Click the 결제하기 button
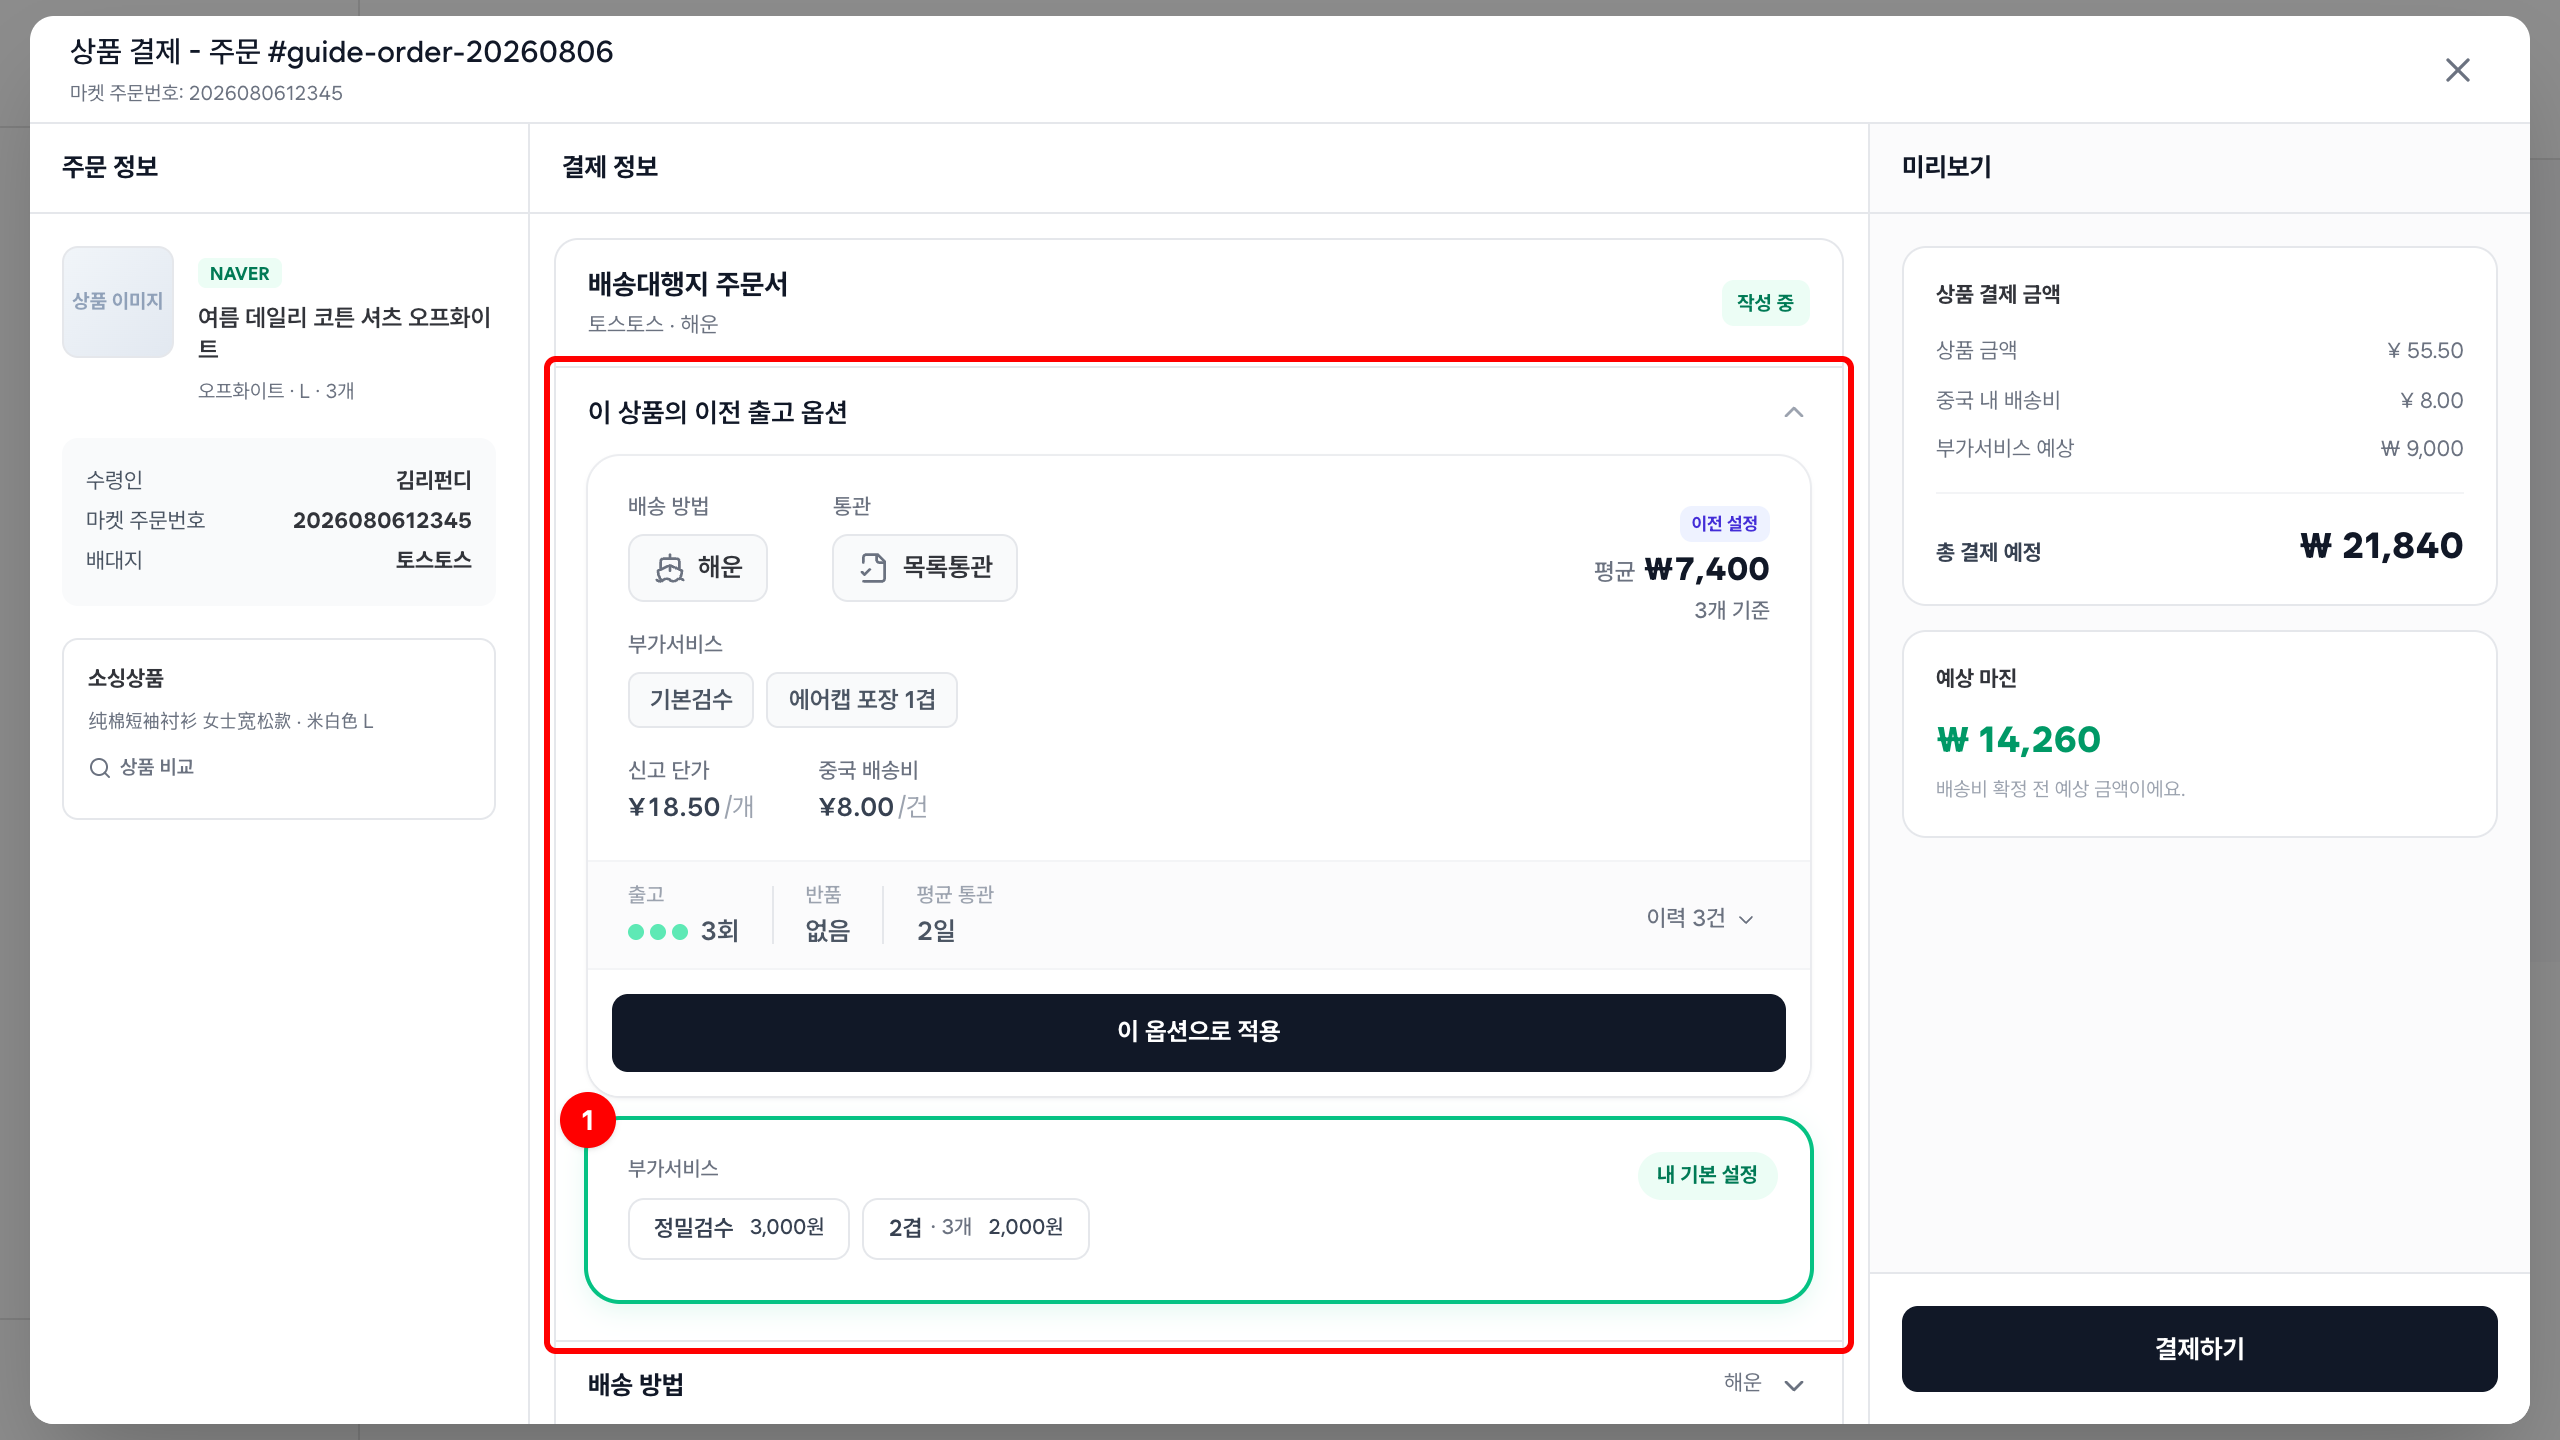Screen dimensions: 2560x1440 coord(2200,1349)
